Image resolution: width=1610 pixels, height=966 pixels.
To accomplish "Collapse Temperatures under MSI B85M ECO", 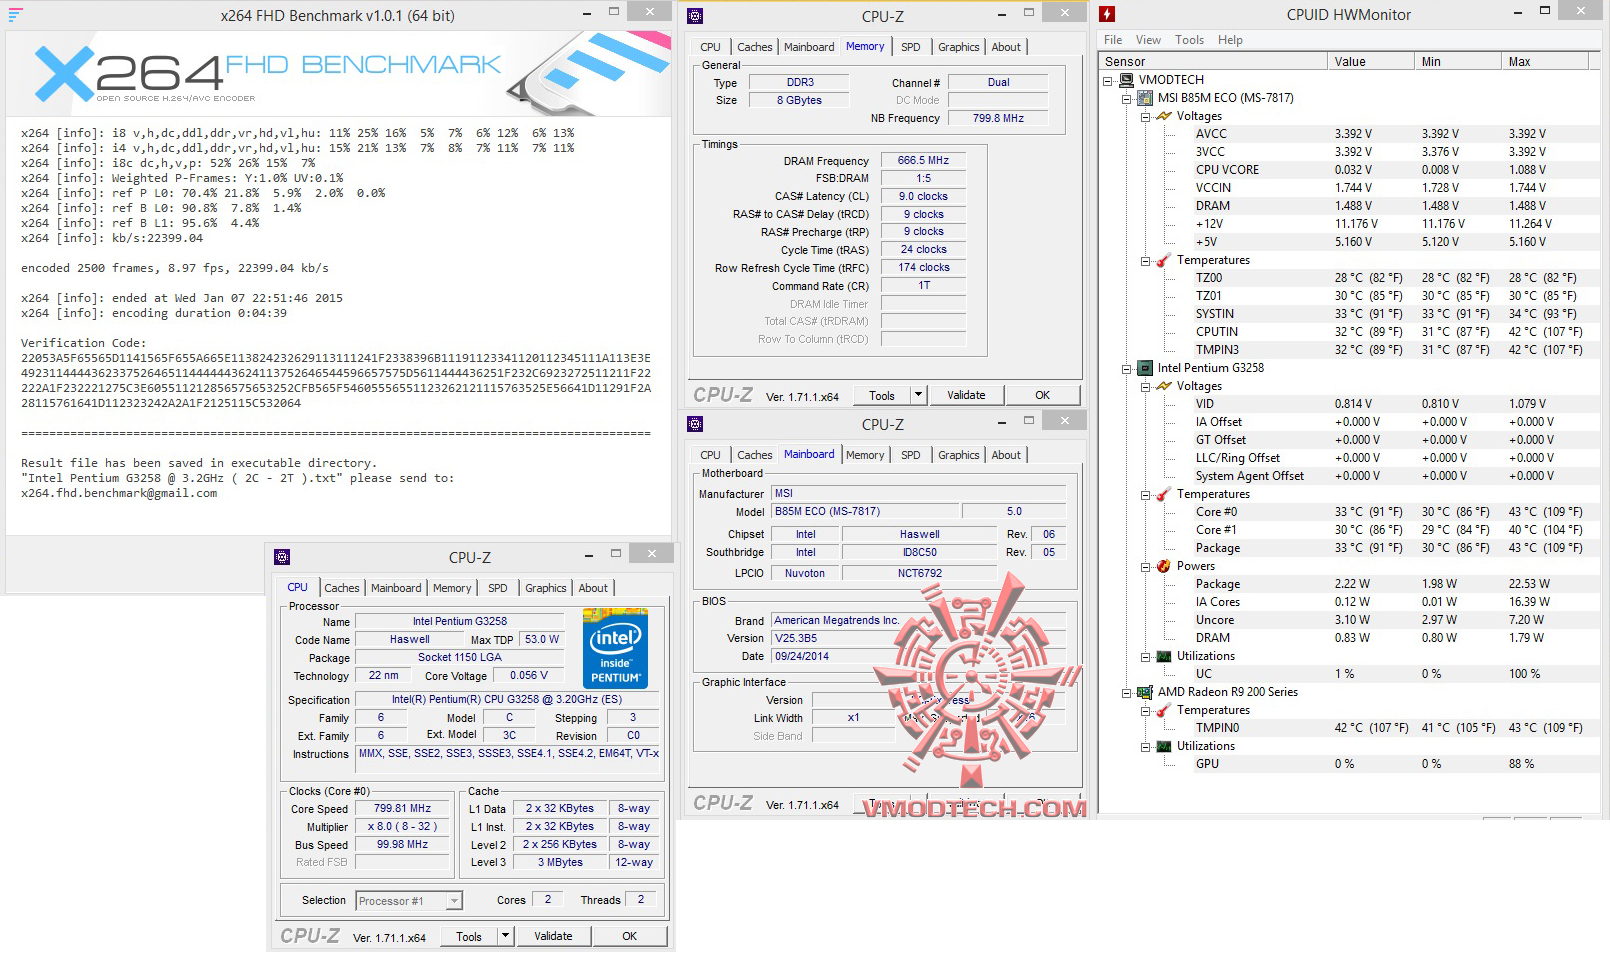I will 1145,260.
